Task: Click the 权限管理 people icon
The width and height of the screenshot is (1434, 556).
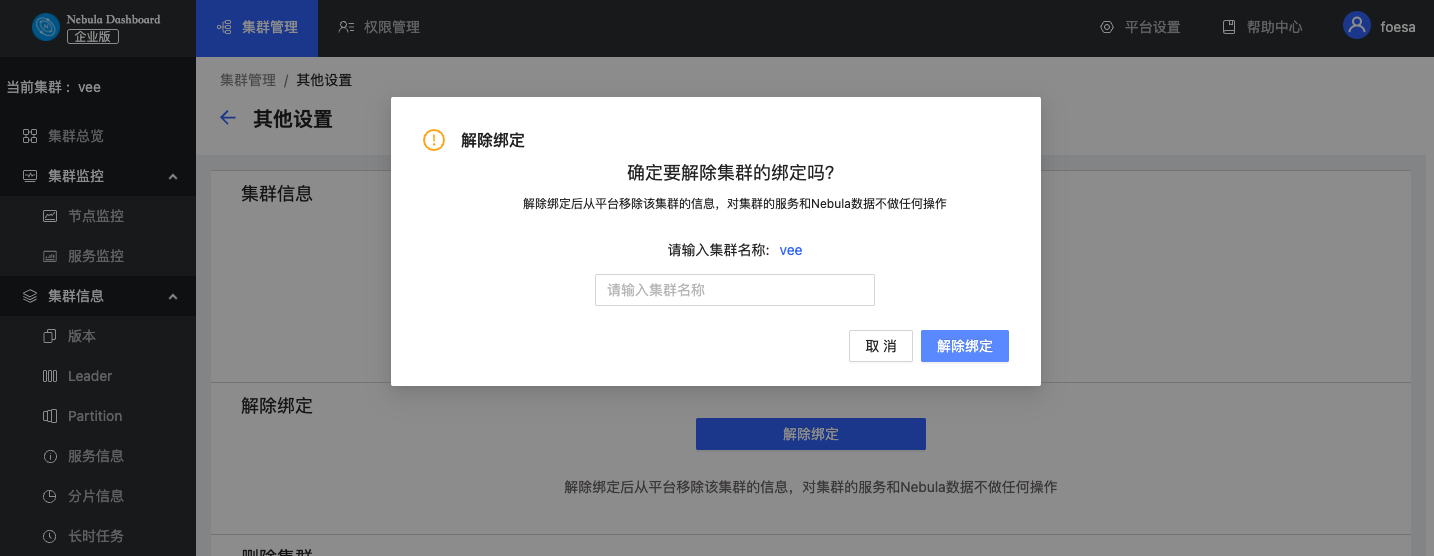Action: click(x=346, y=28)
